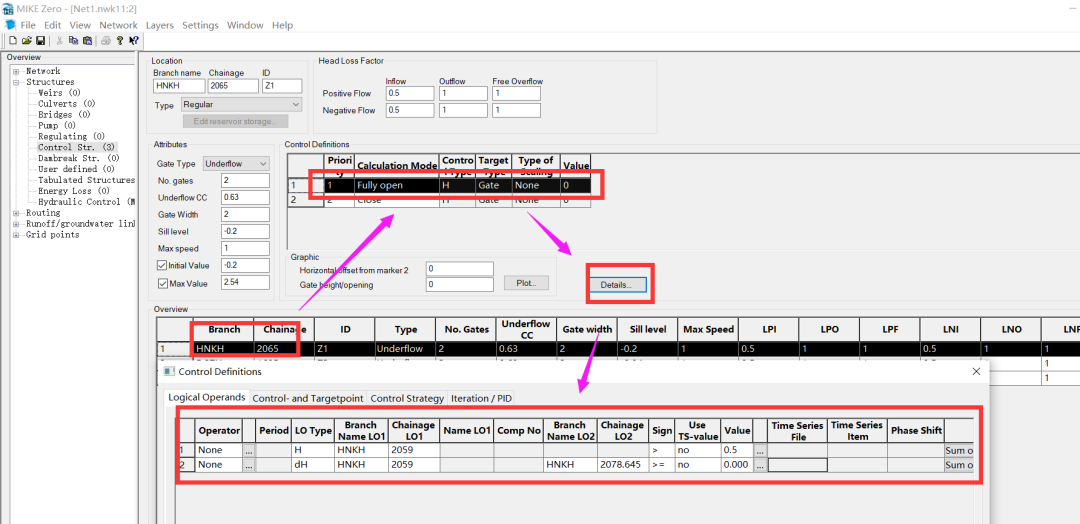
Task: Click the No. gates input field
Action: point(246,180)
